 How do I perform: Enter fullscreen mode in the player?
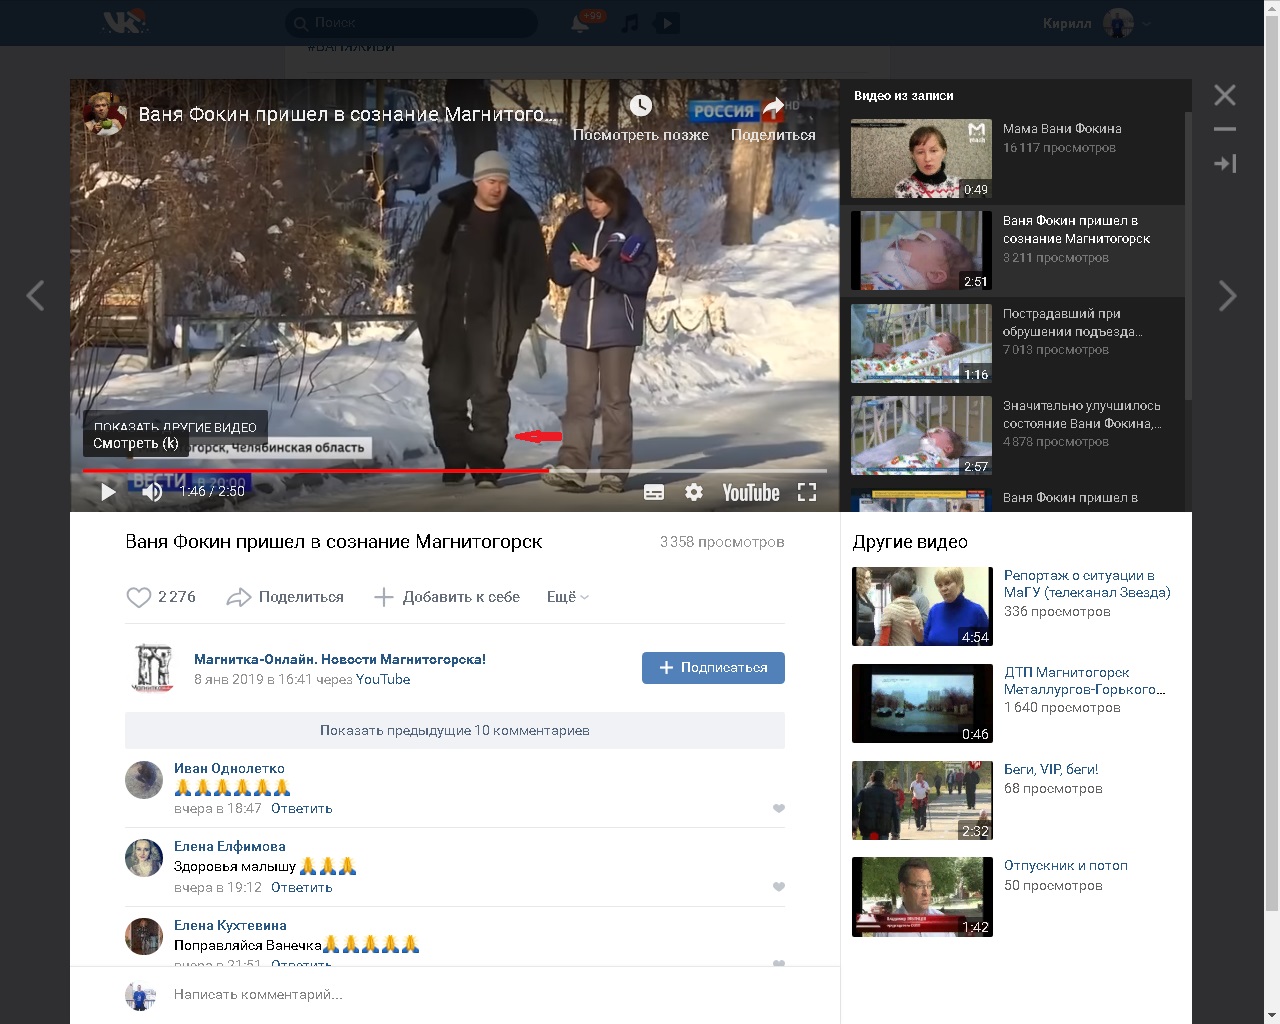tap(807, 492)
